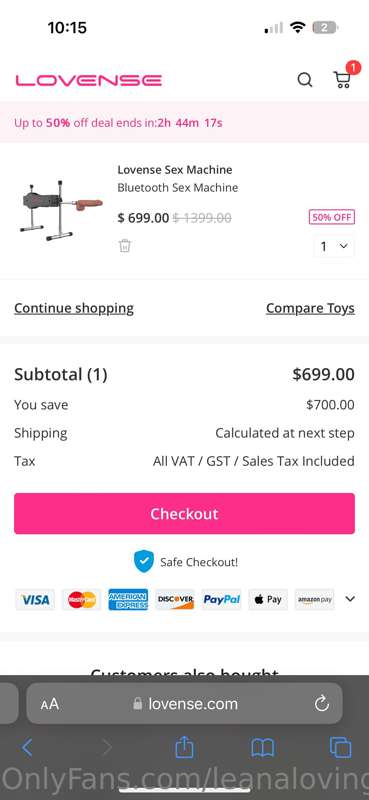This screenshot has height=800, width=369.
Task: Open the search magnifier icon
Action: (305, 80)
